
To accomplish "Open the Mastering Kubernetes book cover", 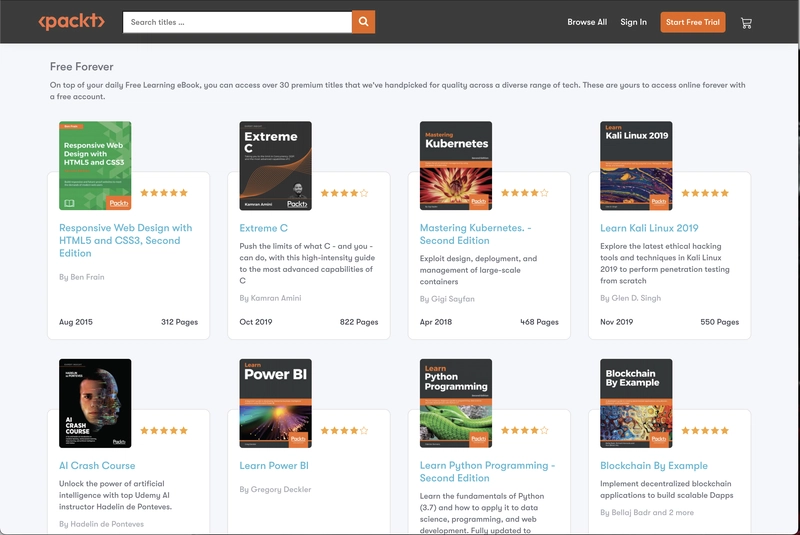I will click(456, 166).
